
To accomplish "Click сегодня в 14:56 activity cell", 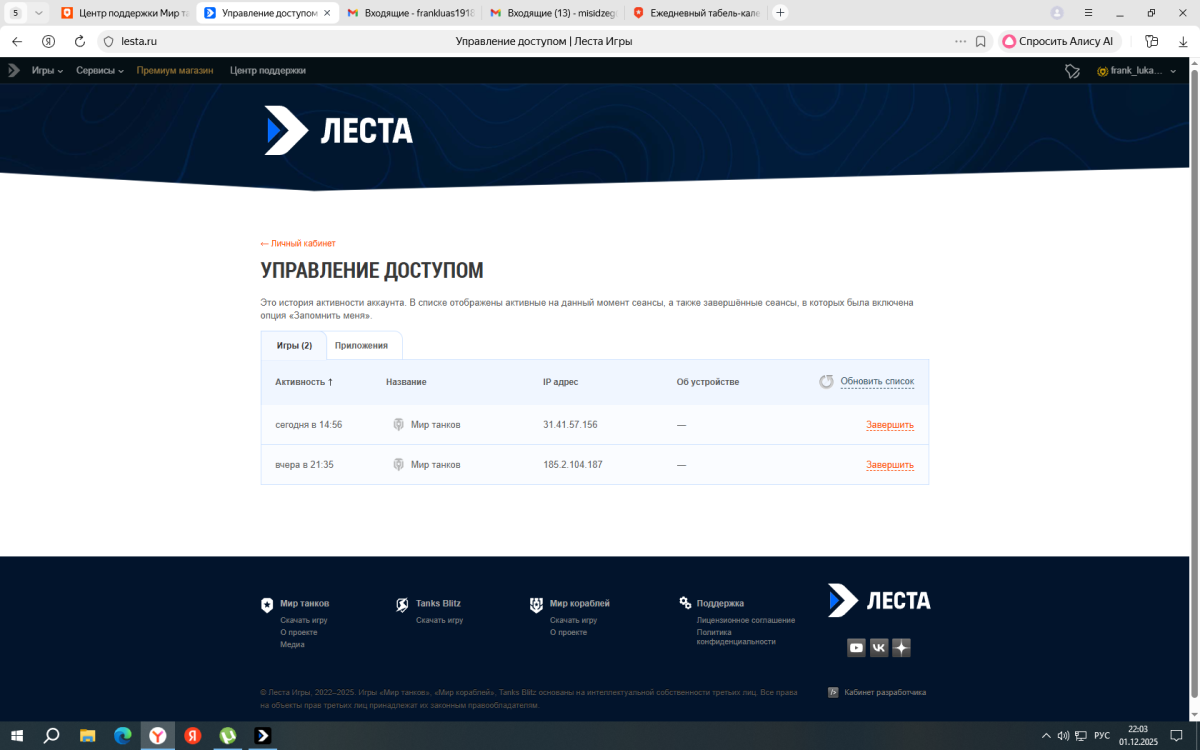I will click(x=309, y=425).
